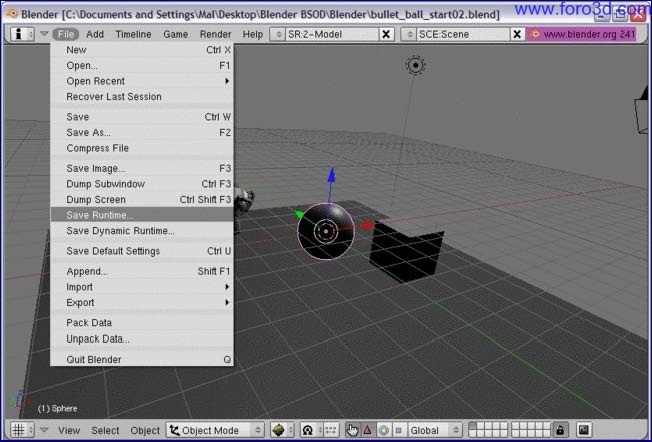The width and height of the screenshot is (652, 442).
Task: Open the screen browse arrows beside SR:2-Model
Action: tap(277, 34)
